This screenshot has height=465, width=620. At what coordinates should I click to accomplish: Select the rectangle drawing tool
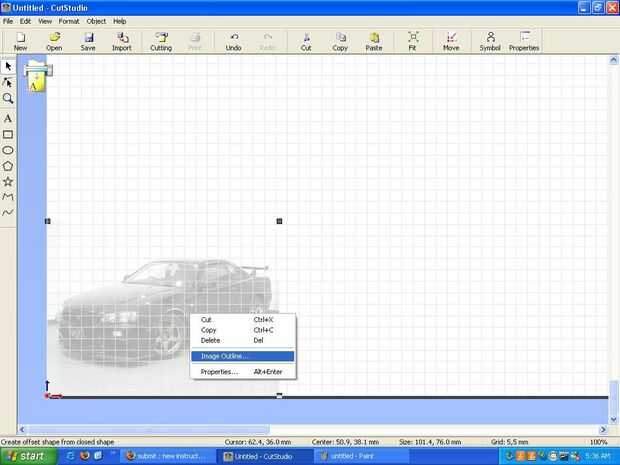(x=8, y=134)
